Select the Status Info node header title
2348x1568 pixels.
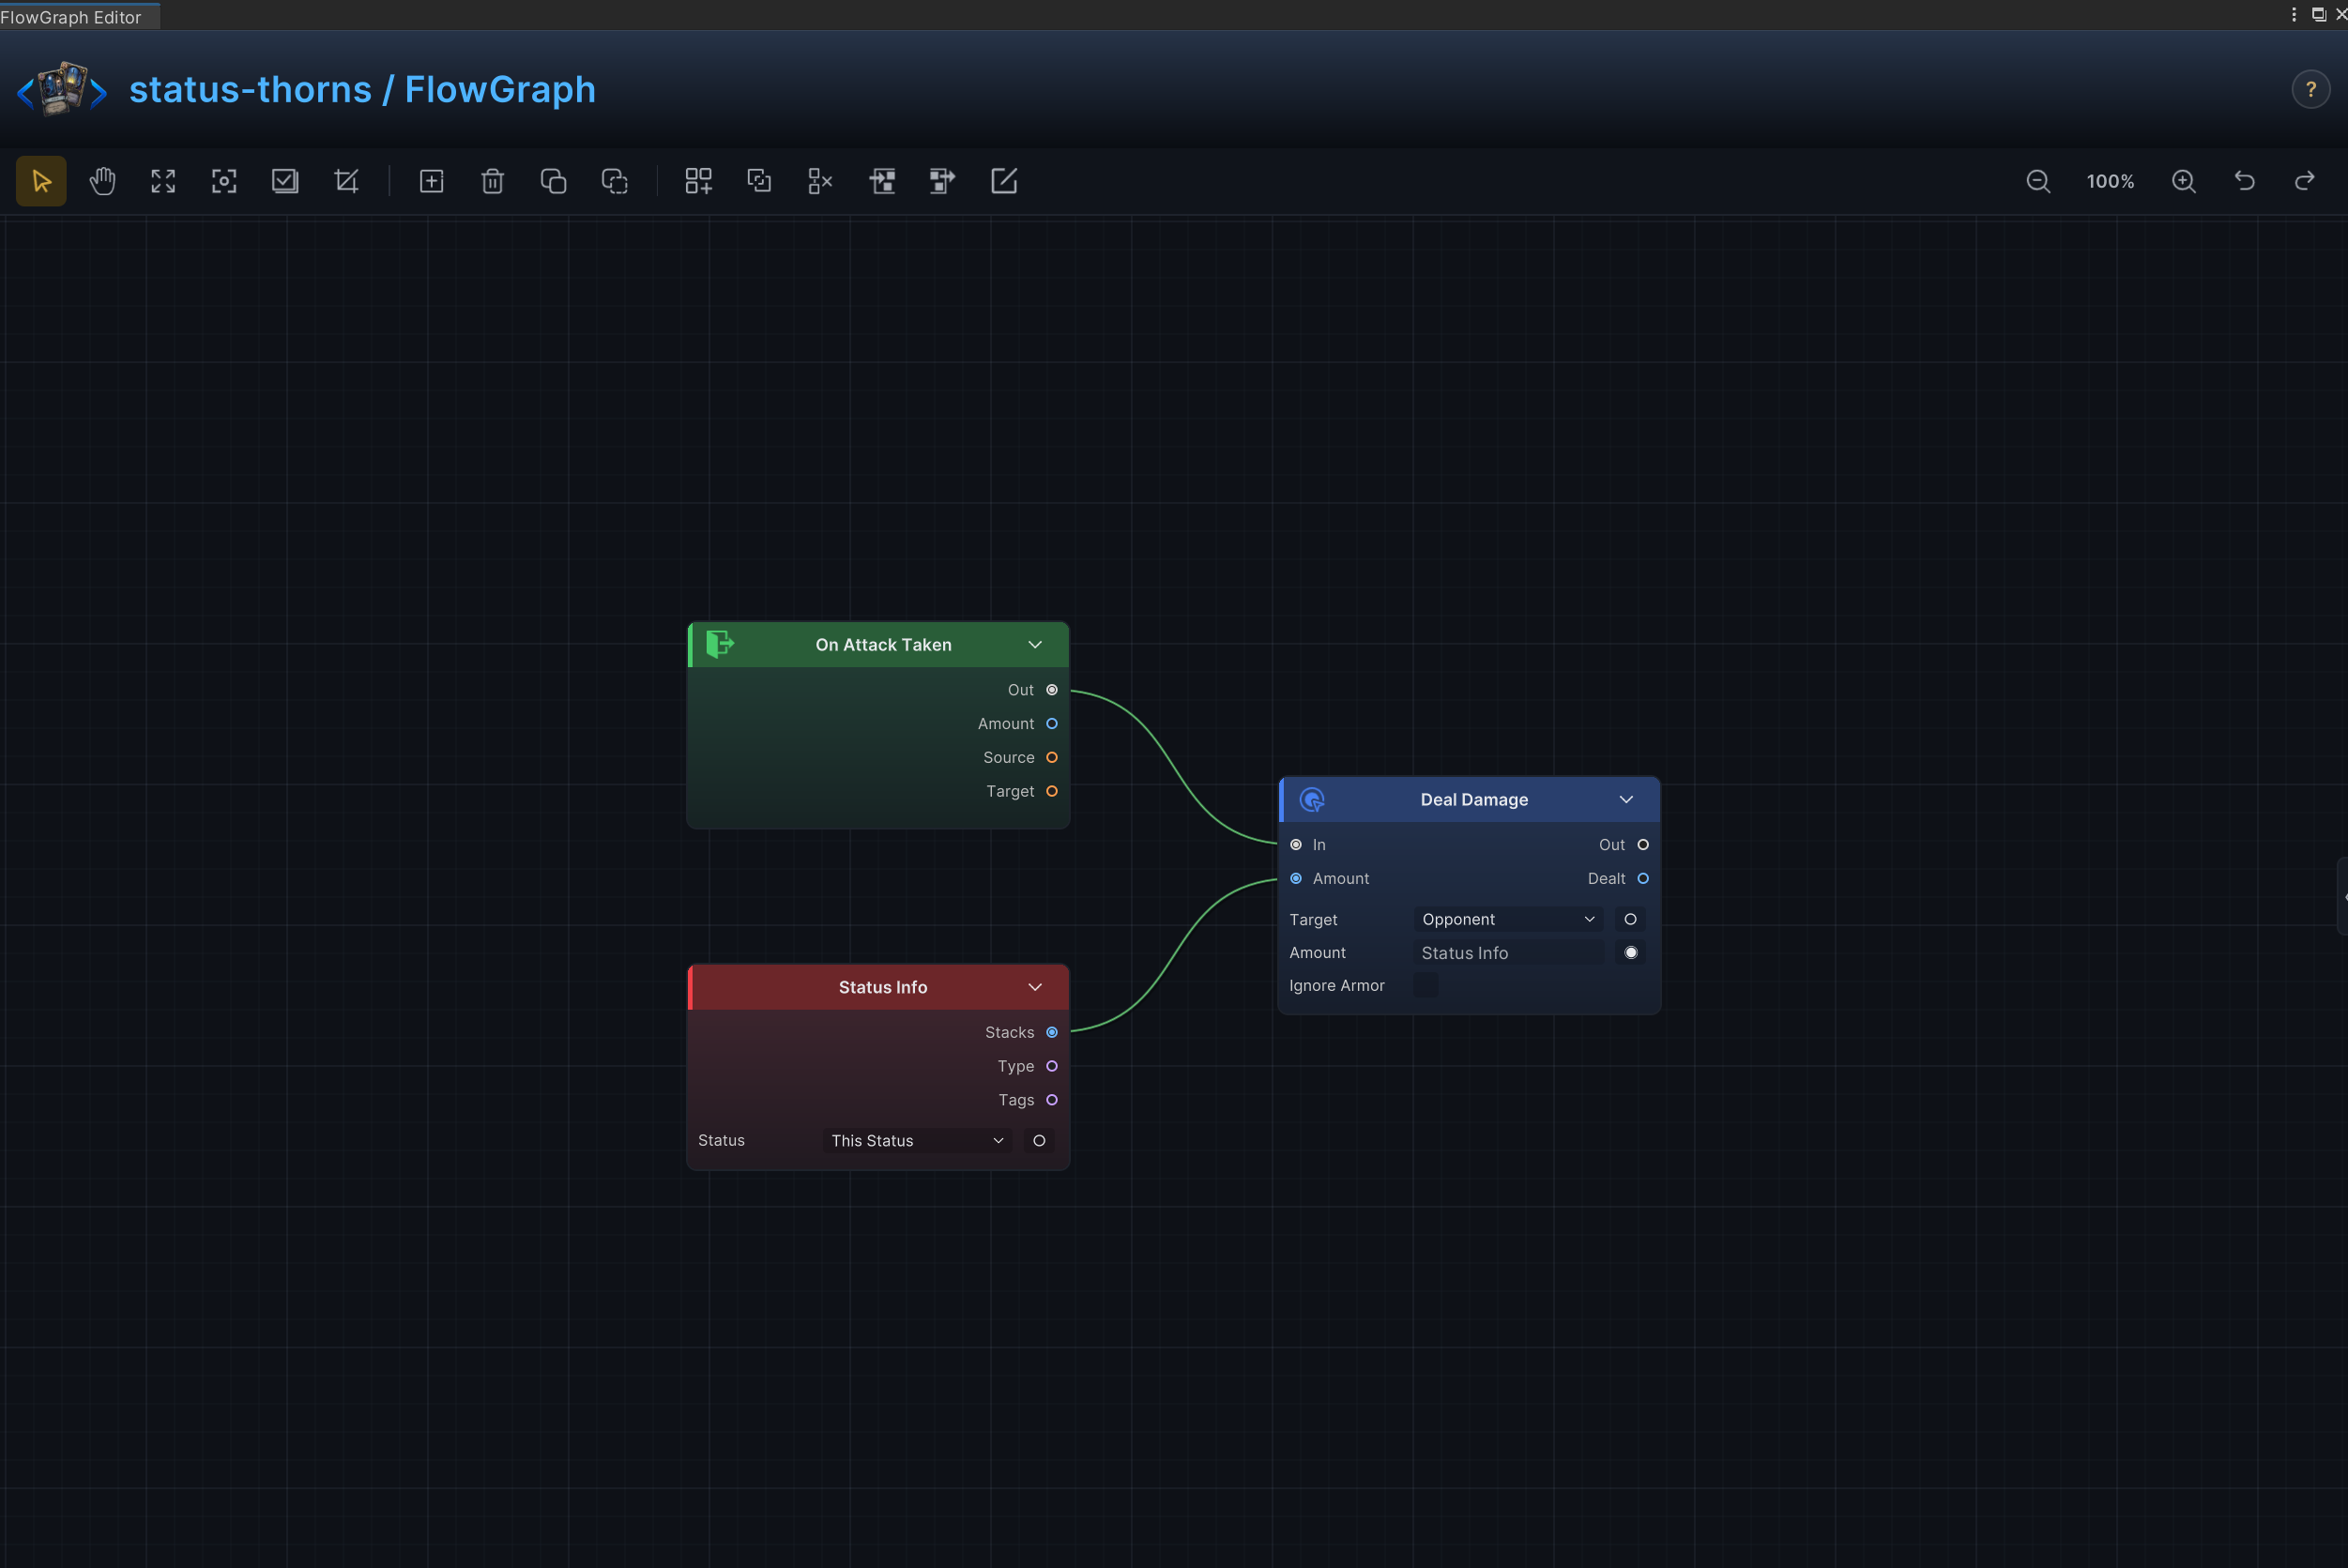point(883,987)
